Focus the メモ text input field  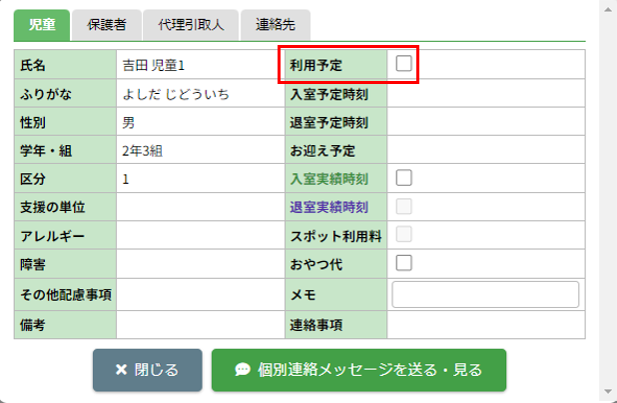click(x=485, y=294)
